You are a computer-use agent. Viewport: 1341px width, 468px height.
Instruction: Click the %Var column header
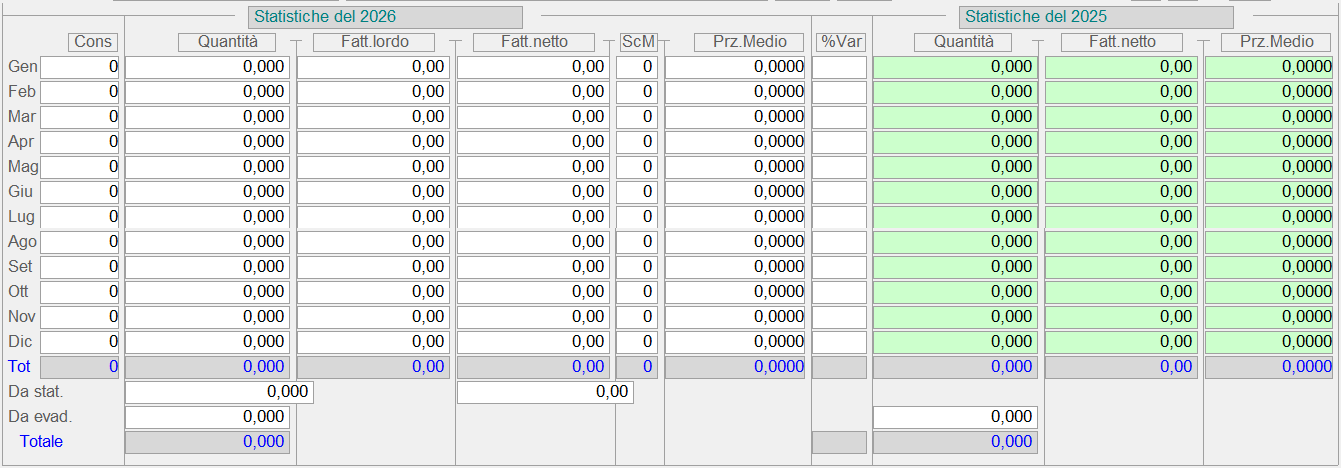pos(840,42)
